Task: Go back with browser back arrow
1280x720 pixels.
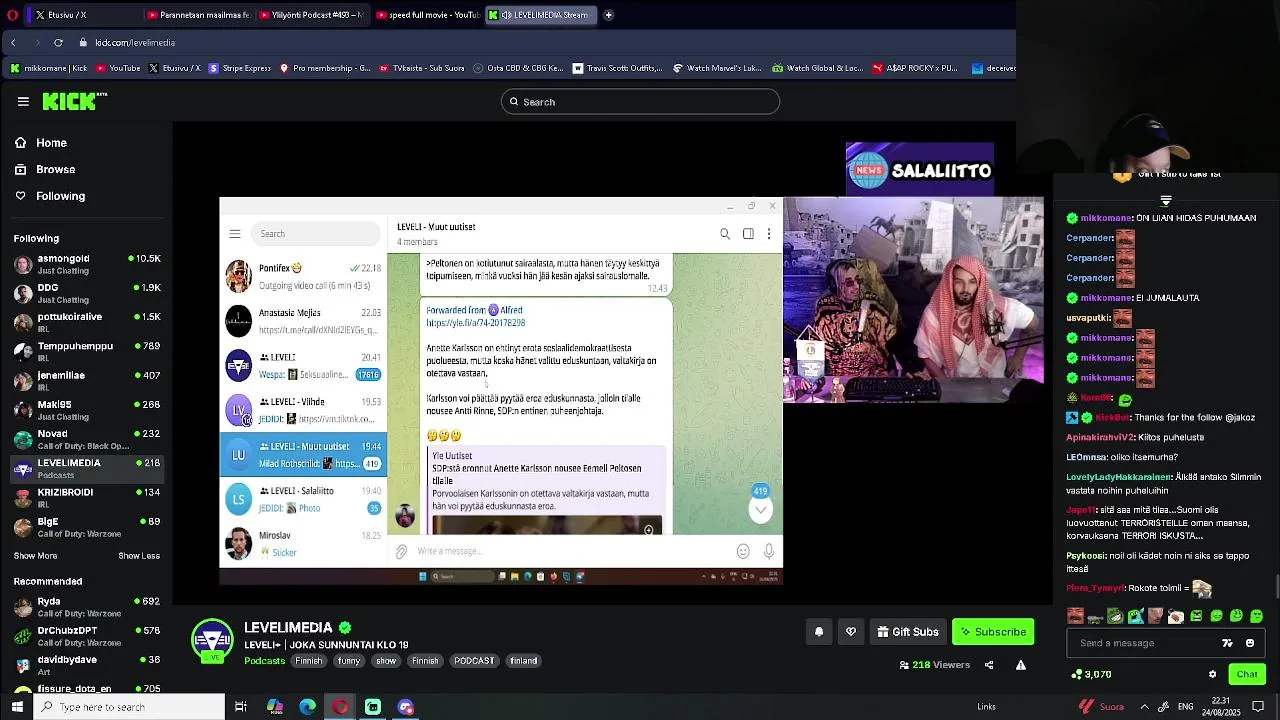Action: [x=13, y=43]
